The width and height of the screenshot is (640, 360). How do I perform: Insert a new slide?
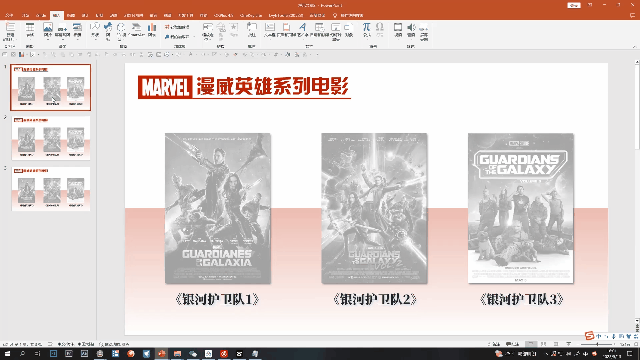pyautogui.click(x=10, y=31)
